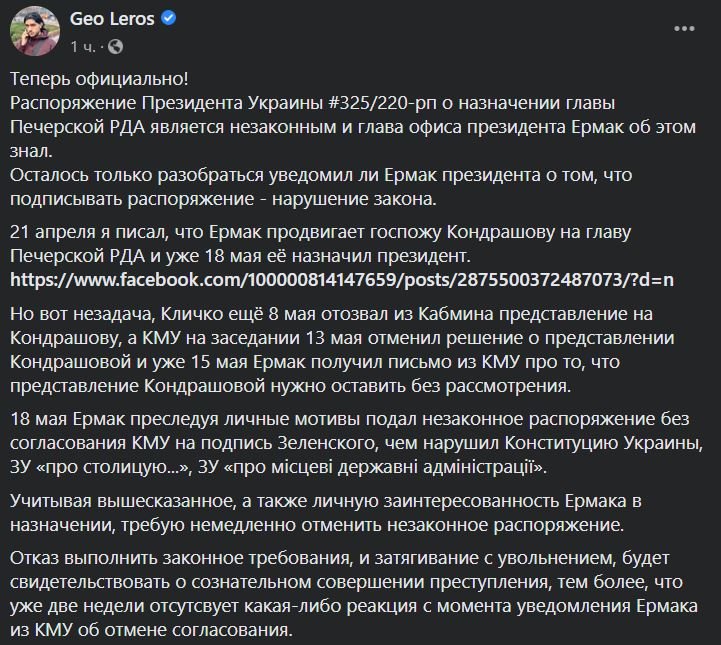Click the words 'нарушение закона' in the post
Screen dimensions: 721x645
coord(353,199)
